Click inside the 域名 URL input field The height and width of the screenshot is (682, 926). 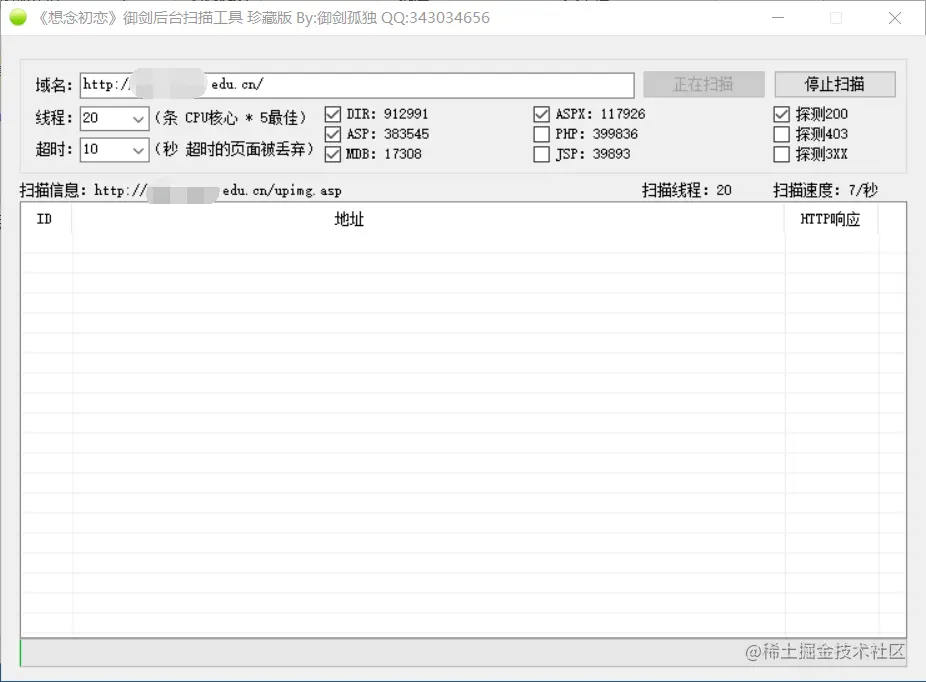coord(350,84)
